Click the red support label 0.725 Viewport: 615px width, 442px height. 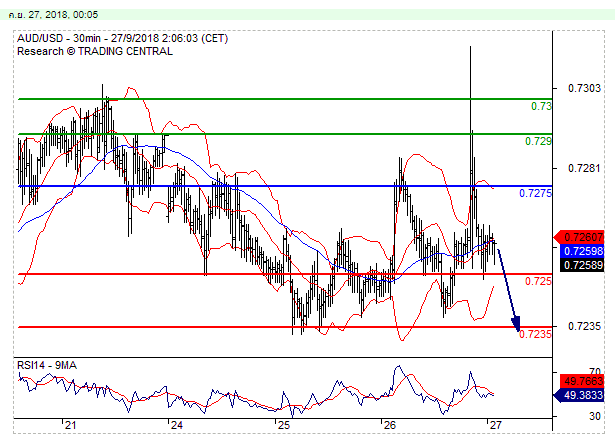coord(538,281)
